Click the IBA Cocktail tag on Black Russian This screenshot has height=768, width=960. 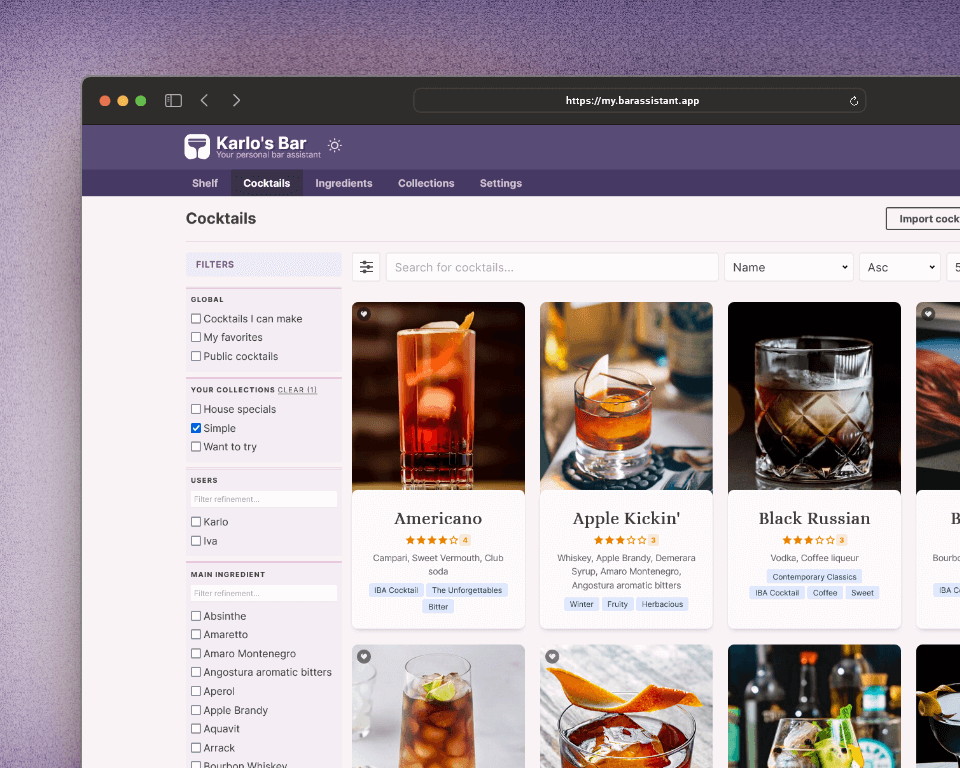777,592
